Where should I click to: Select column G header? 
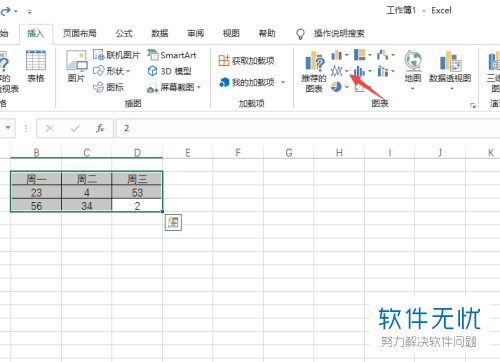[x=289, y=153]
